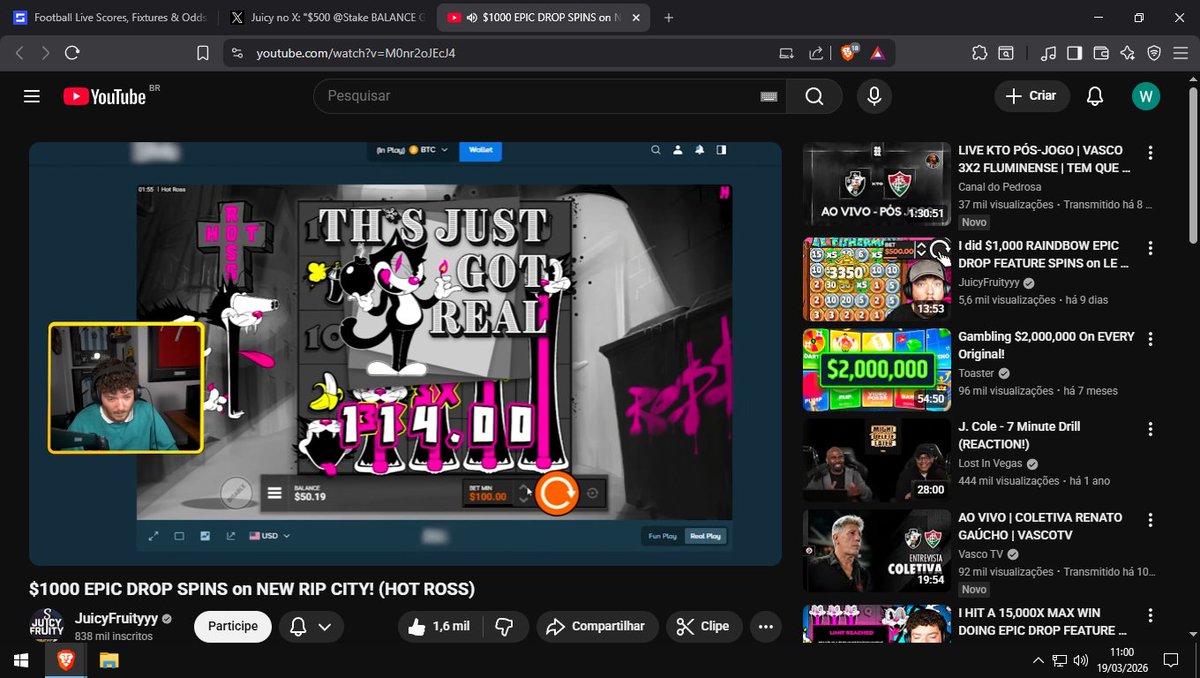Open options for LIVE KTO PÓS-JOGO video

pos(1150,153)
